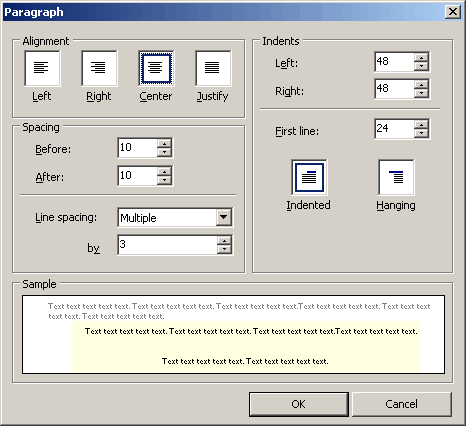466x426 pixels.
Task: Decrease Left indent with down arrow
Action: (421, 66)
